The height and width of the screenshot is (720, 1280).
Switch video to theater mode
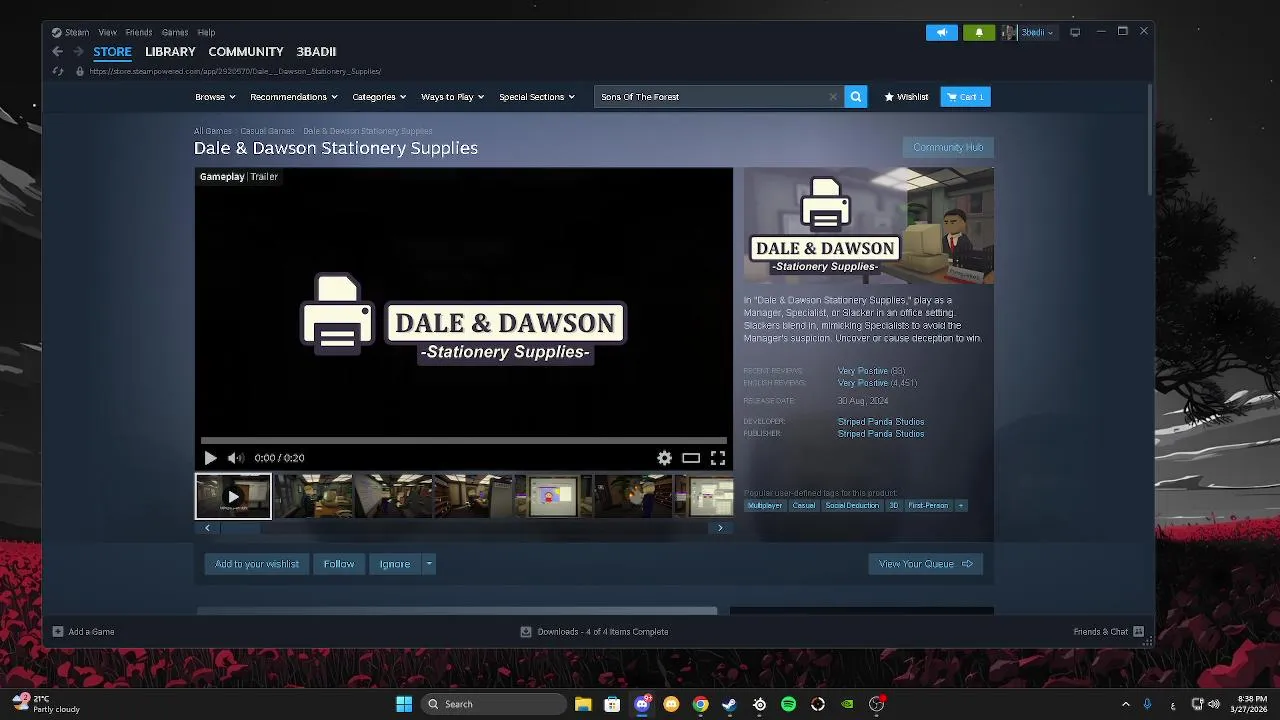tap(691, 458)
